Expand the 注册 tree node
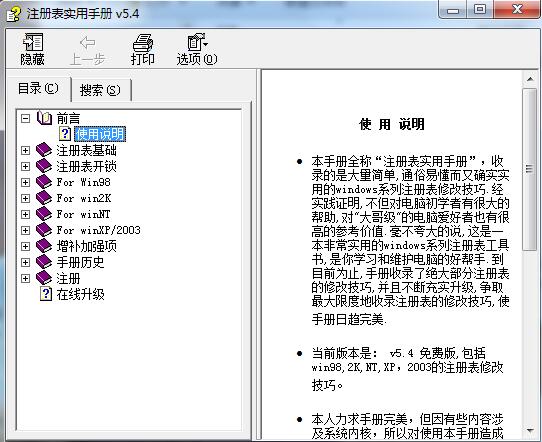 pos(25,278)
